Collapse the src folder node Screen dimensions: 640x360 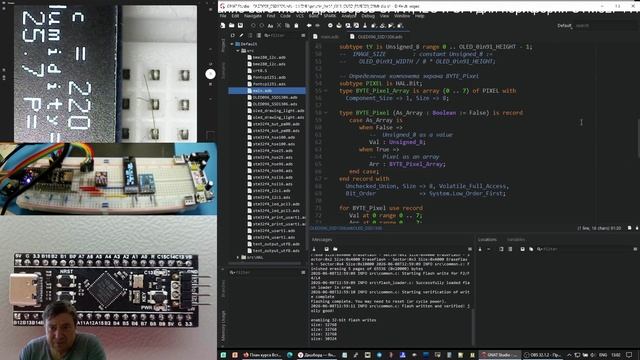click(x=238, y=51)
